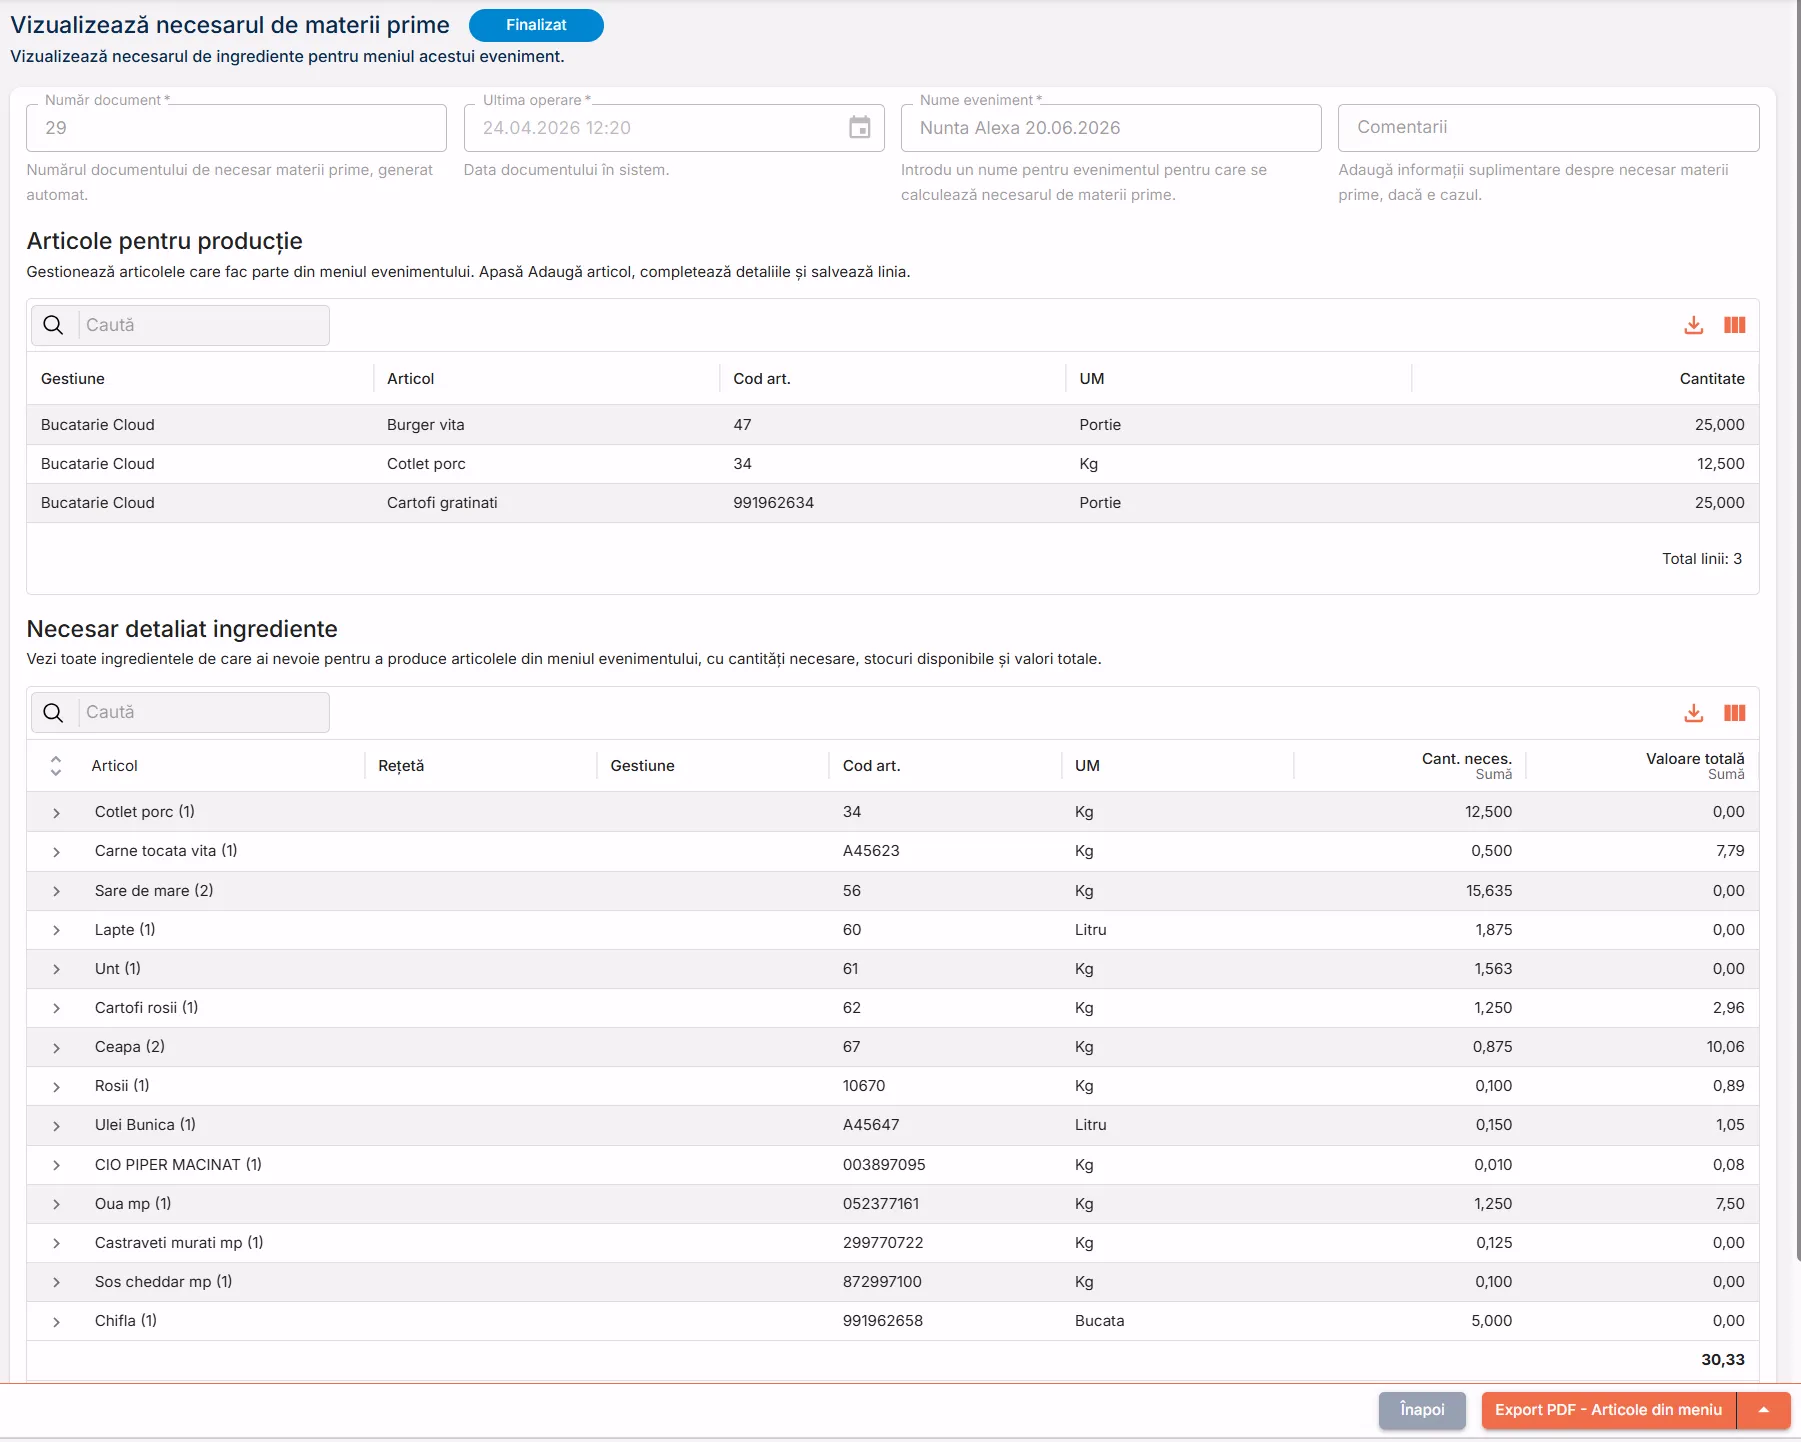Sort by Valoare totală column header
The image size is (1801, 1442).
tap(1695, 759)
